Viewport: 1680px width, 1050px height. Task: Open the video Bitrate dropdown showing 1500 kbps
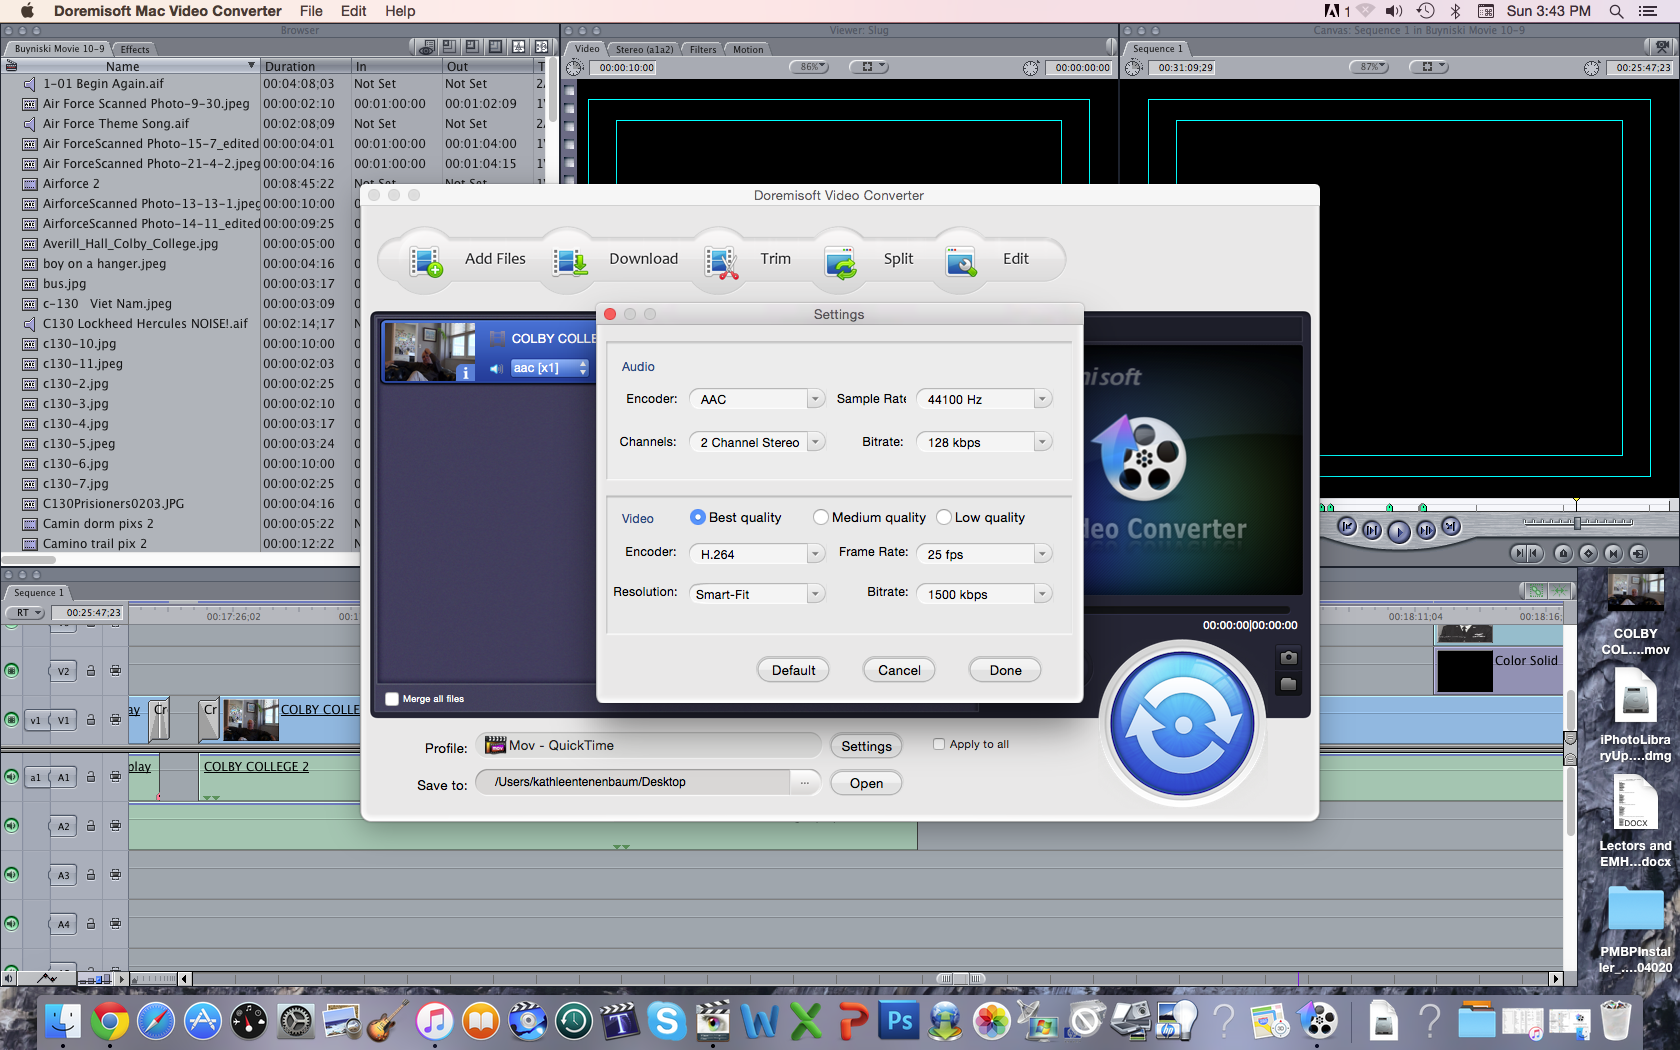tap(984, 594)
